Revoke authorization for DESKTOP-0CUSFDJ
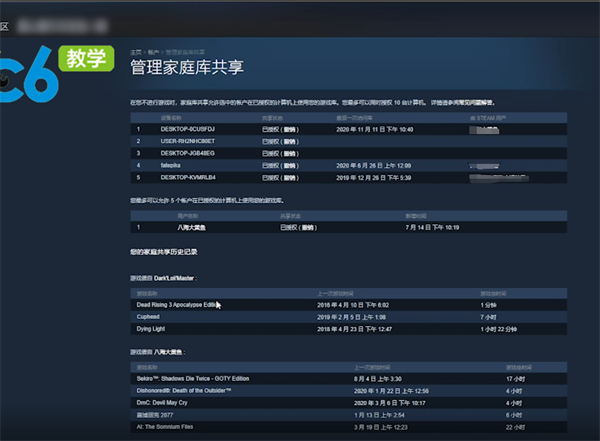Screen dimensions: 600x441 click(290, 130)
